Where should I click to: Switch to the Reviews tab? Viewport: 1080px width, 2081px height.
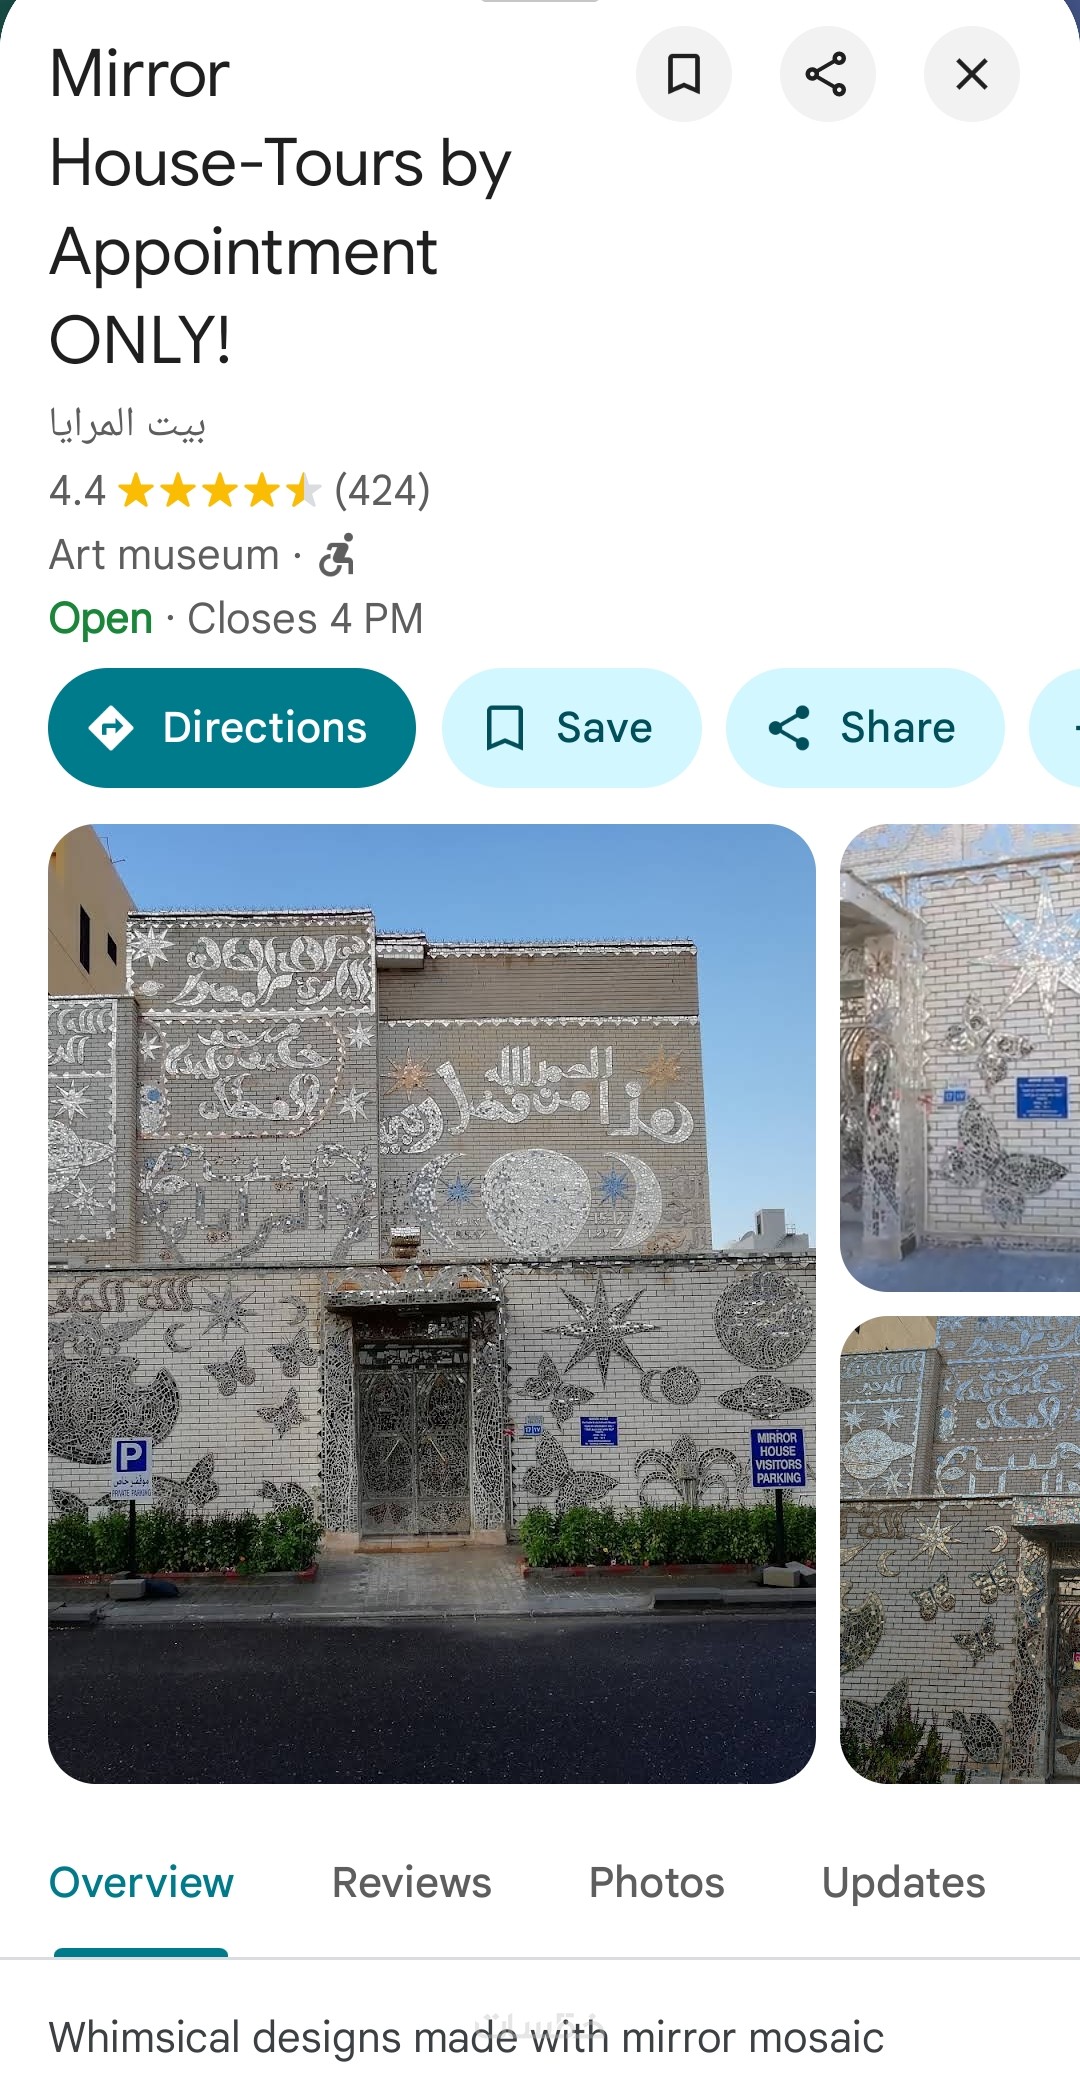pyautogui.click(x=412, y=1883)
